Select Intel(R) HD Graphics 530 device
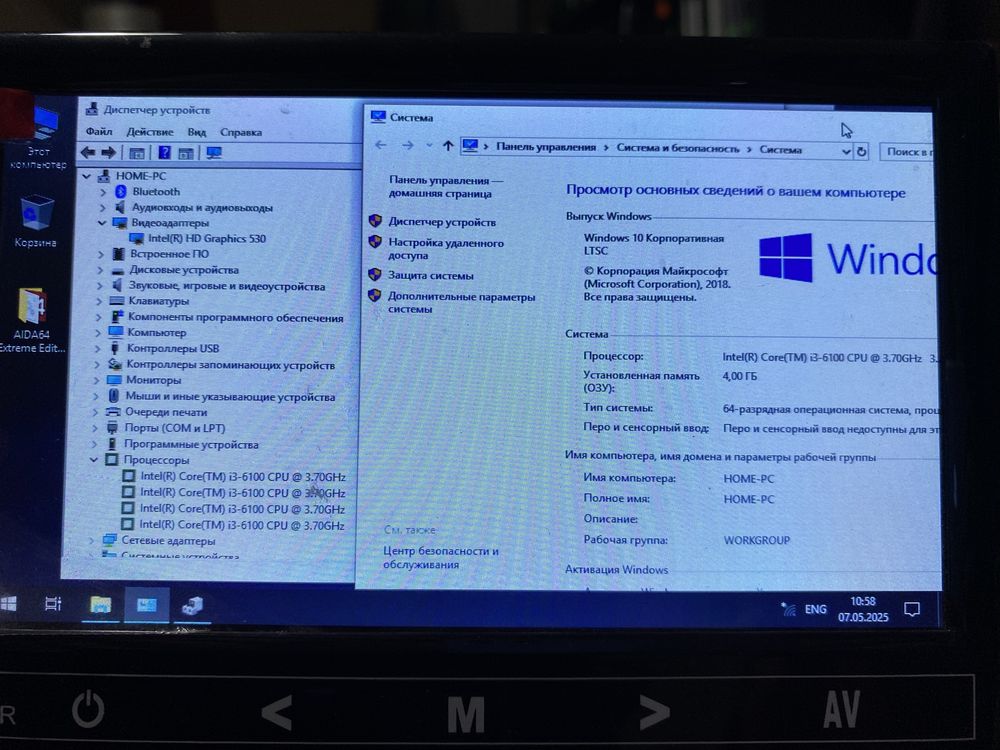Viewport: 1000px width, 750px height. click(207, 239)
